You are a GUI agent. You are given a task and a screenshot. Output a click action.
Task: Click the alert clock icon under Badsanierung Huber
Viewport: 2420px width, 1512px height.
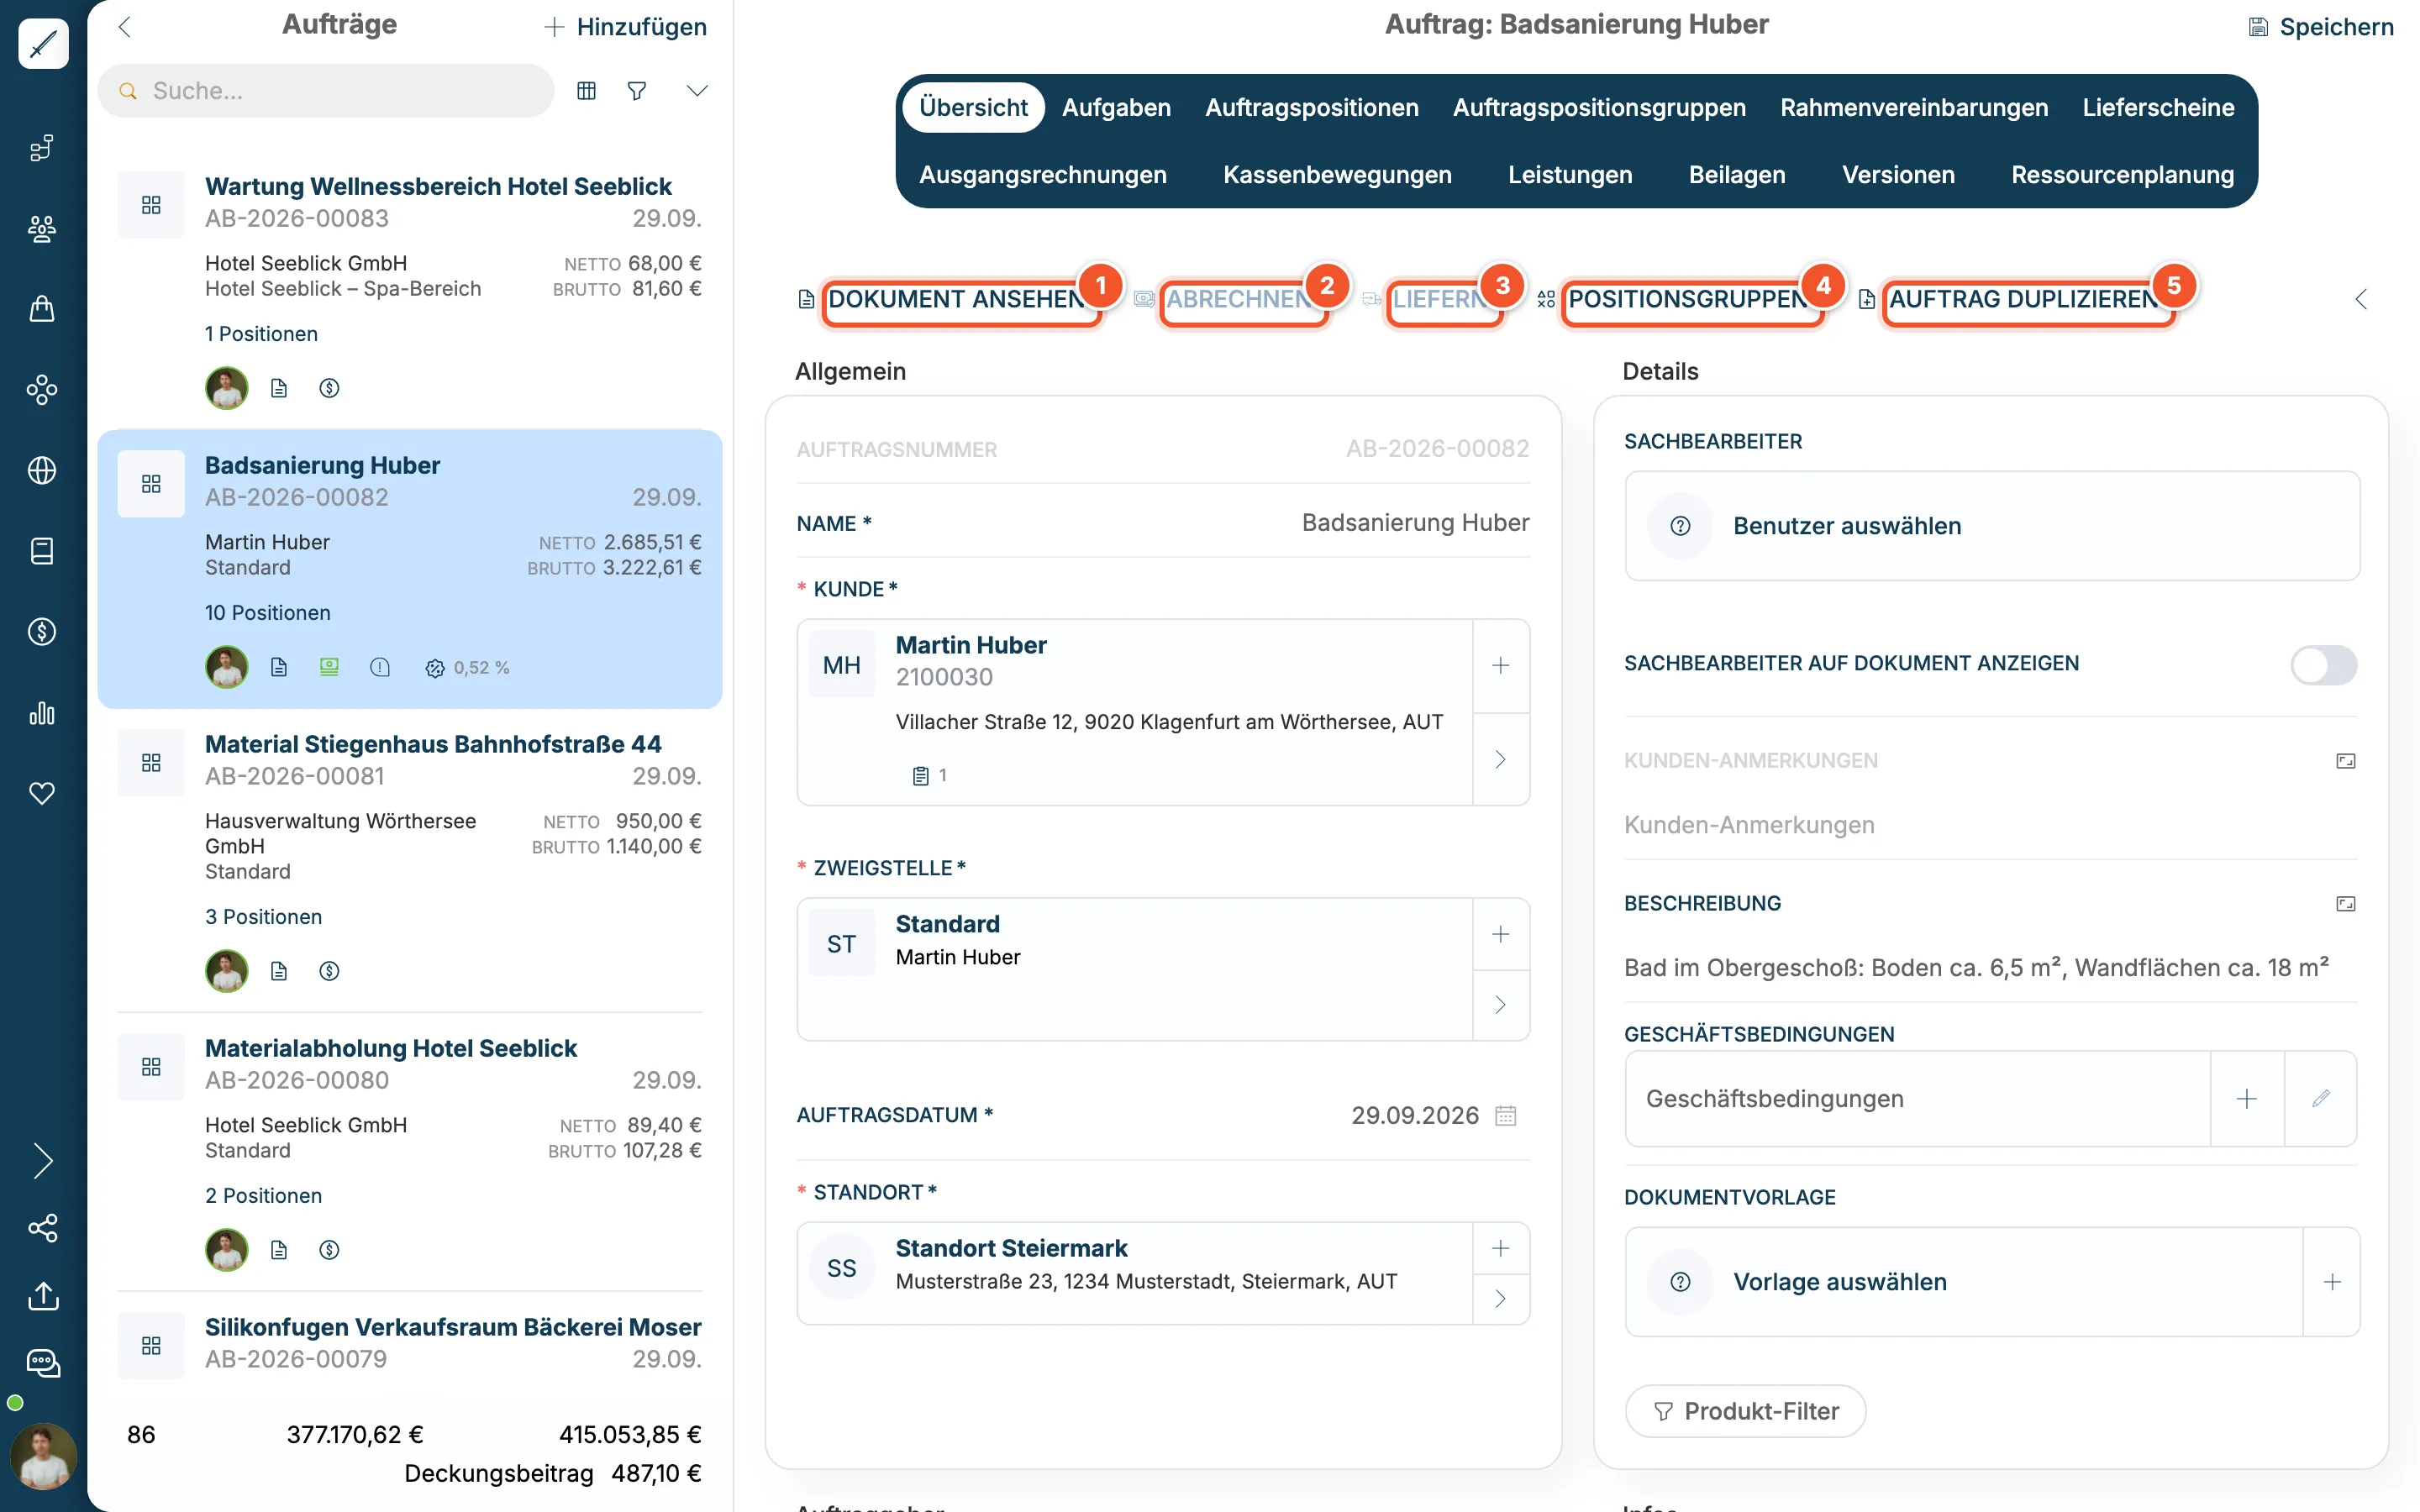380,667
